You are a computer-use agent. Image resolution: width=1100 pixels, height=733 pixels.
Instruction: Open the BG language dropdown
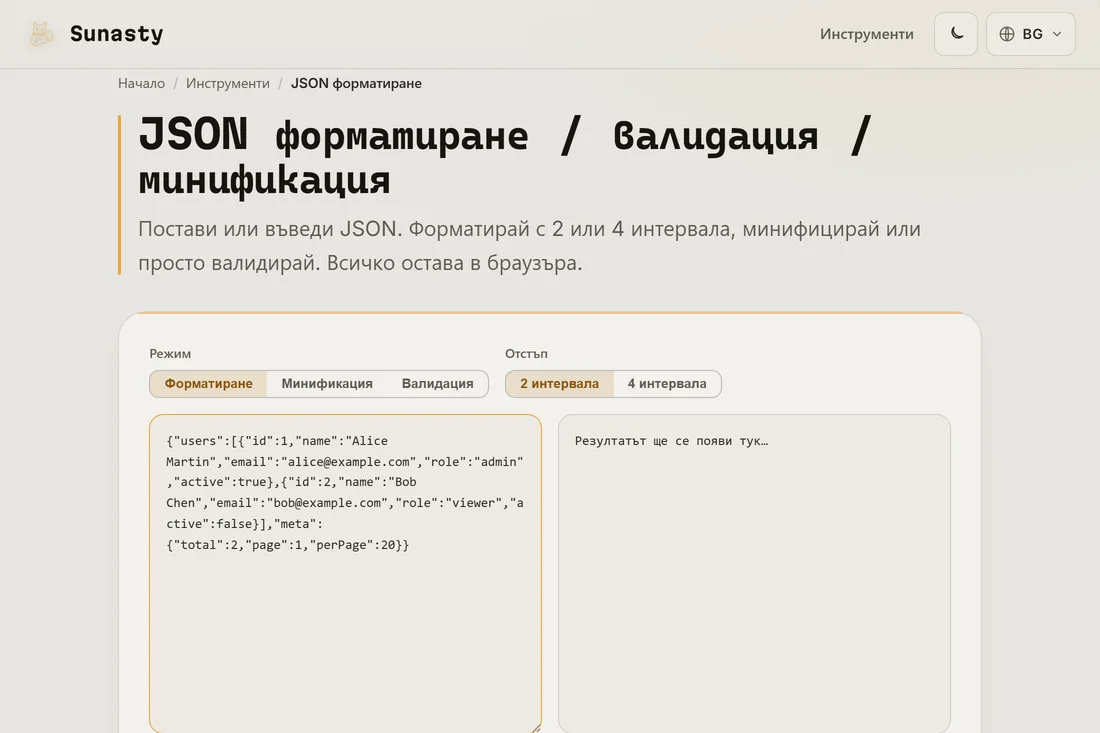[x=1030, y=34]
